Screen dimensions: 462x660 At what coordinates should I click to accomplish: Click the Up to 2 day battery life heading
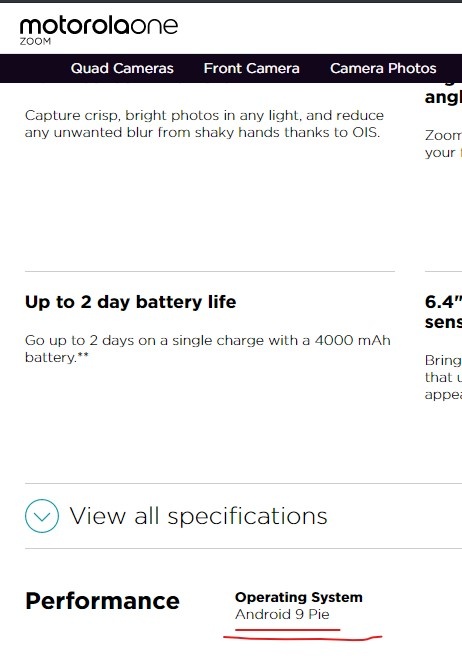[130, 302]
